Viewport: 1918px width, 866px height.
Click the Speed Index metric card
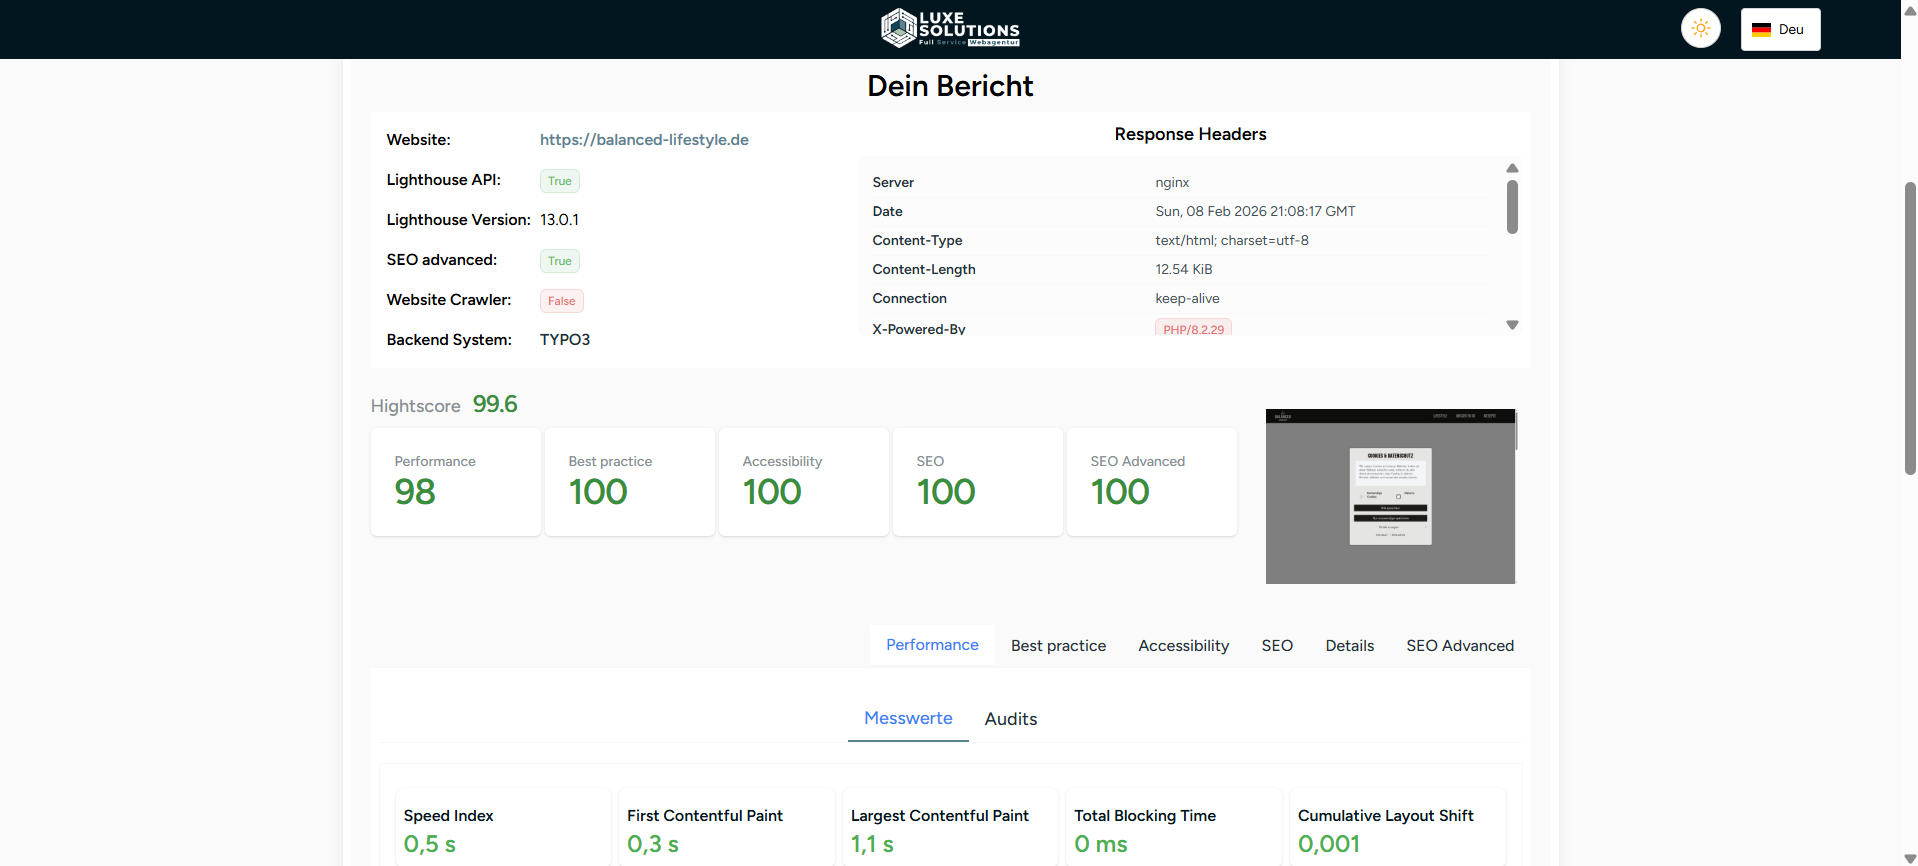(503, 827)
